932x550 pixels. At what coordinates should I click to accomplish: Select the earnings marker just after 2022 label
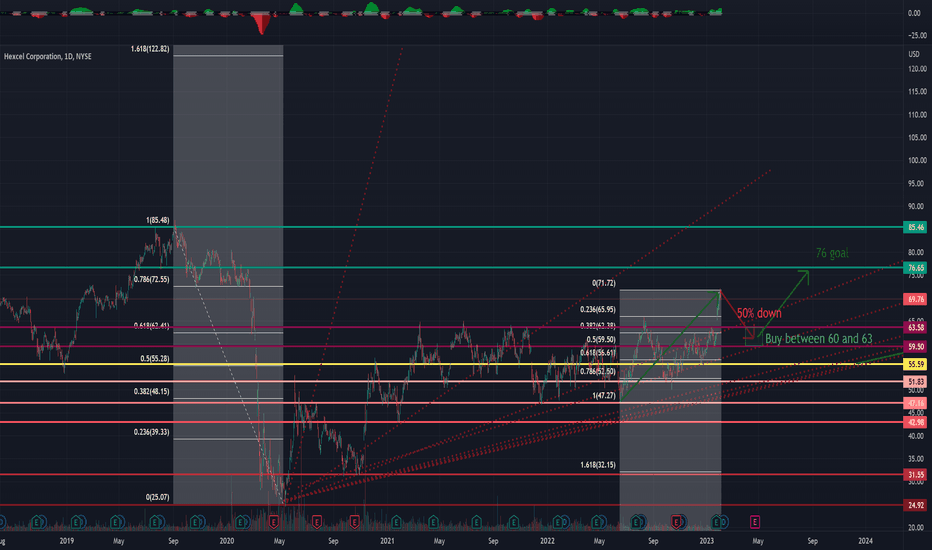pyautogui.click(x=558, y=522)
